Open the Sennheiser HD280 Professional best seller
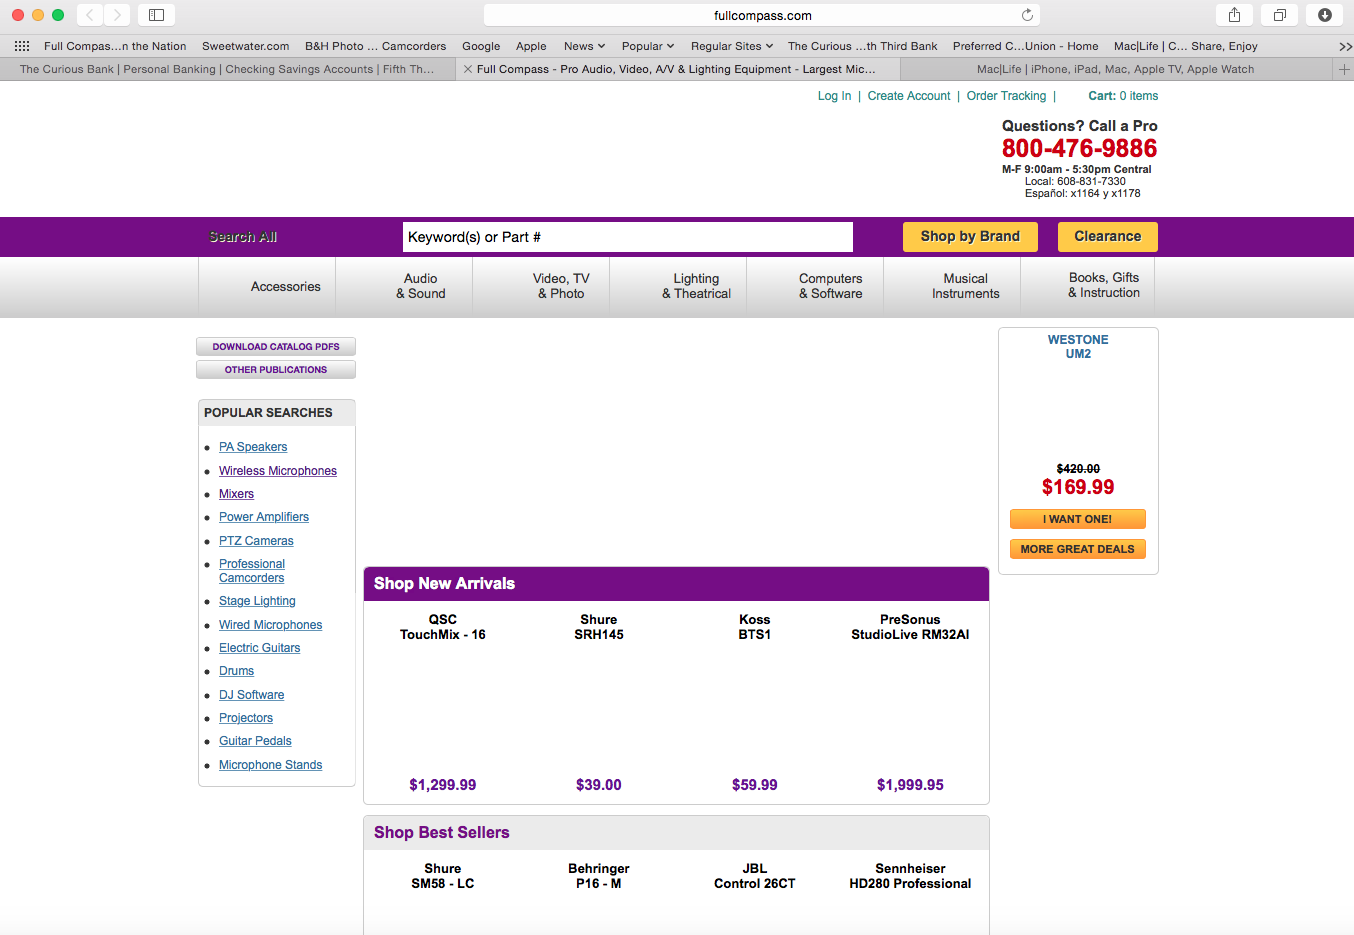The height and width of the screenshot is (935, 1354). pos(910,876)
